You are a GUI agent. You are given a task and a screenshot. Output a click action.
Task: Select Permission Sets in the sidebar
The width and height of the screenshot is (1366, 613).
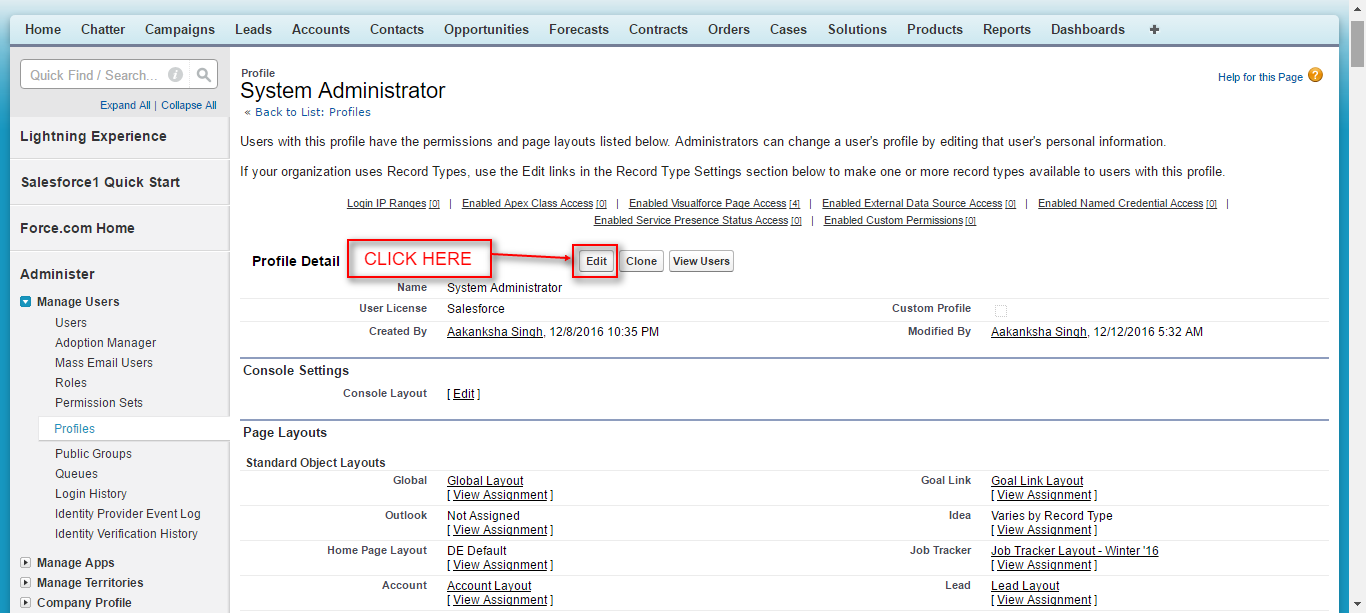point(99,403)
